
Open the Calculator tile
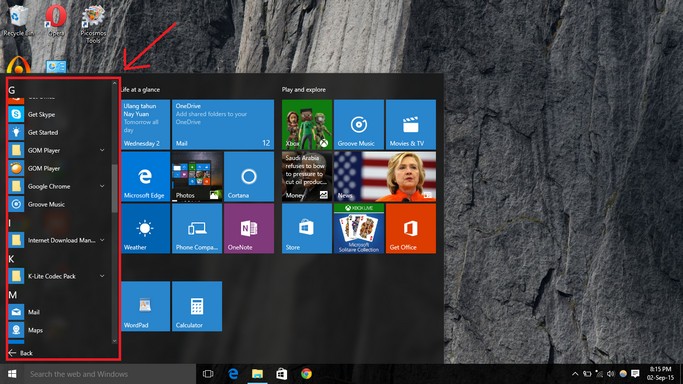197,306
